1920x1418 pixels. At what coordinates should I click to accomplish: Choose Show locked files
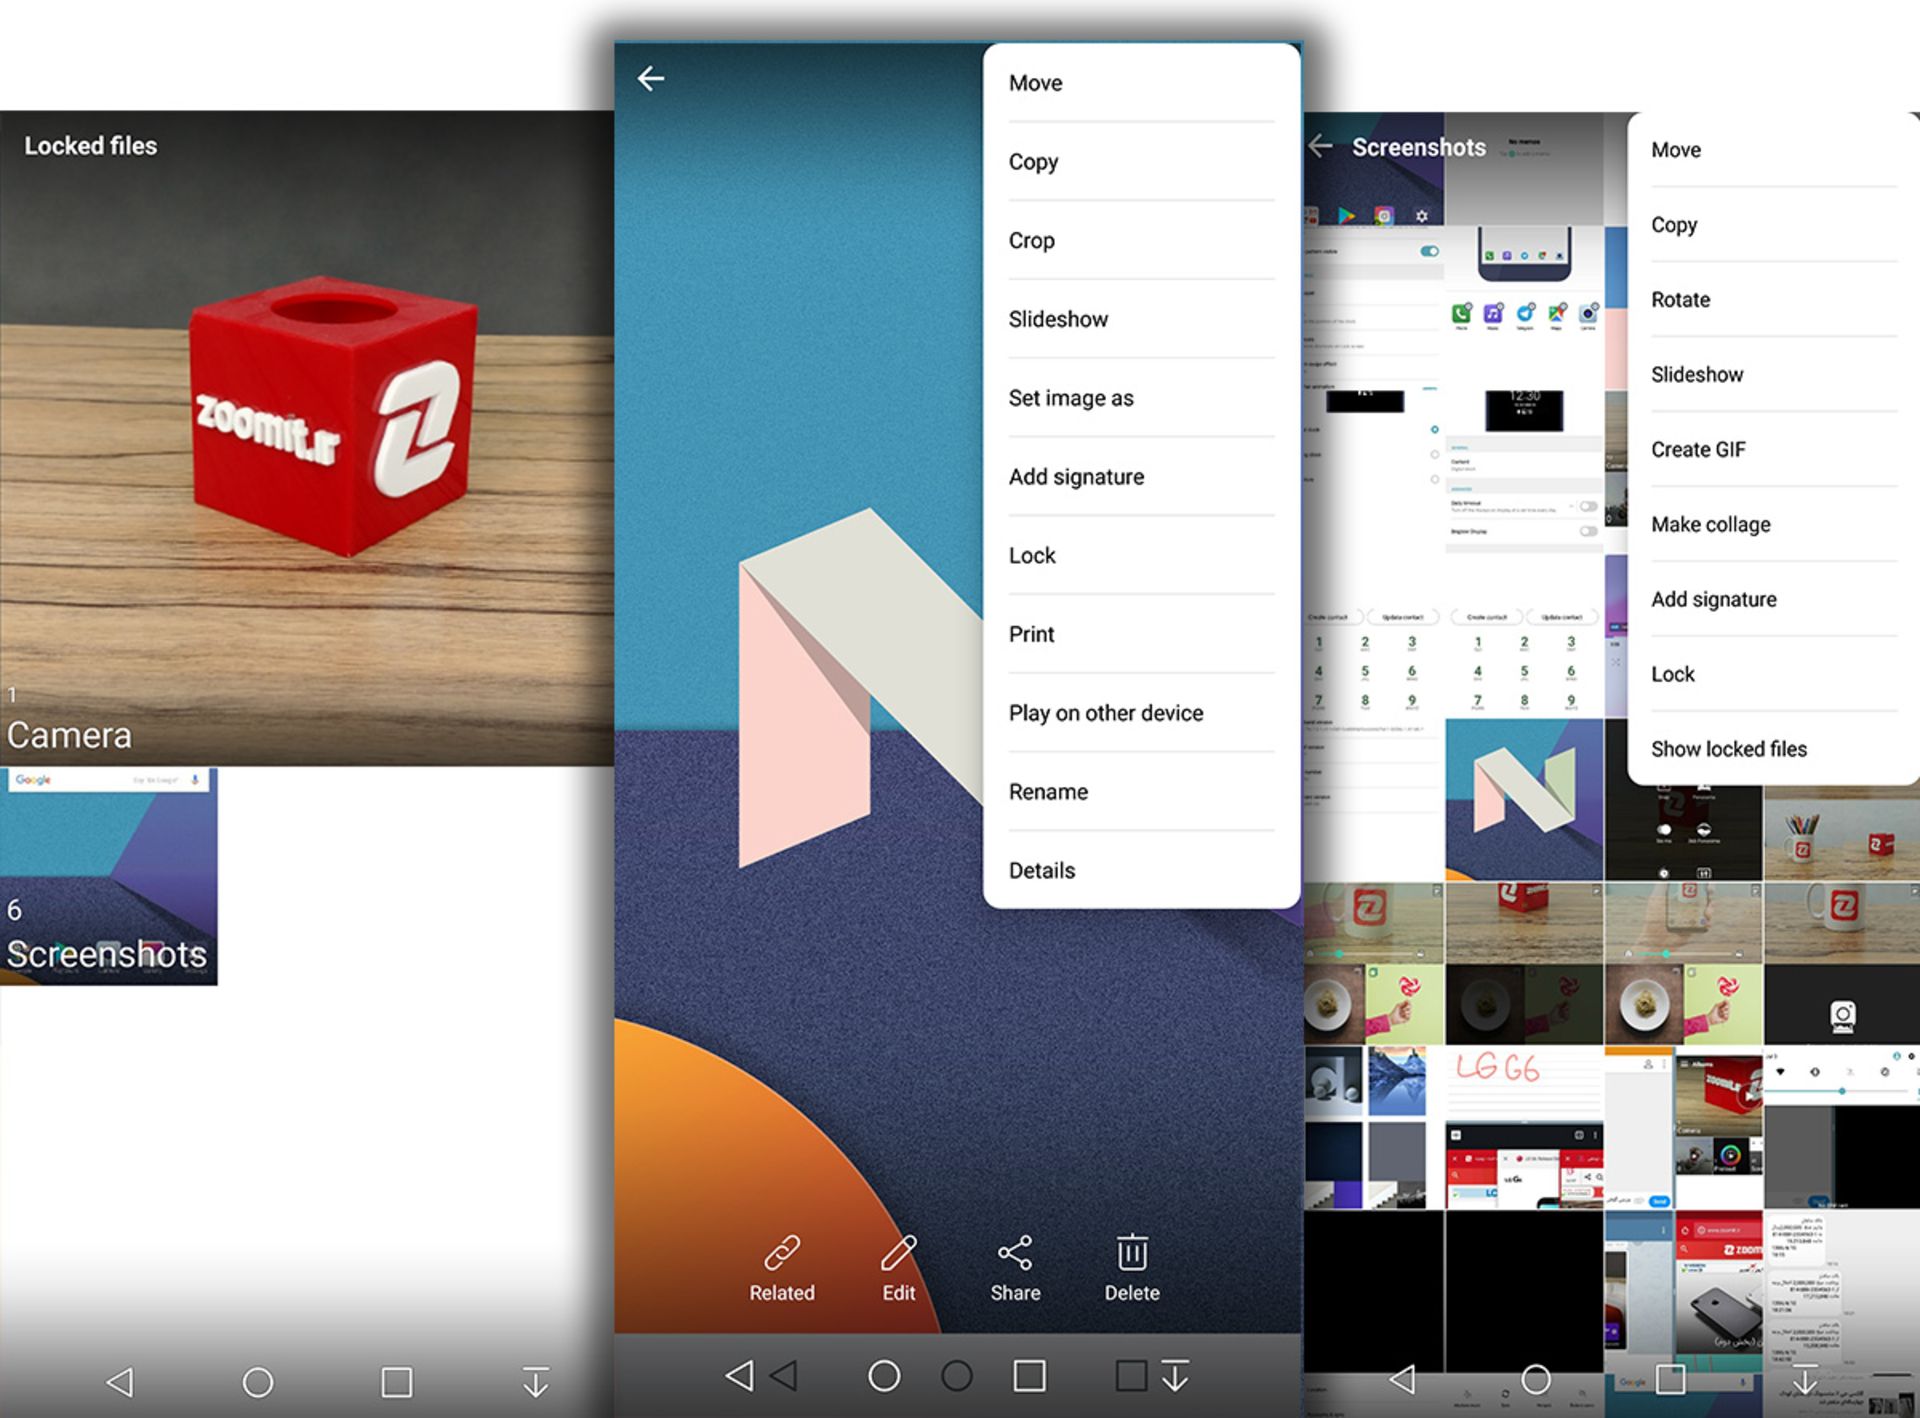click(x=1773, y=749)
